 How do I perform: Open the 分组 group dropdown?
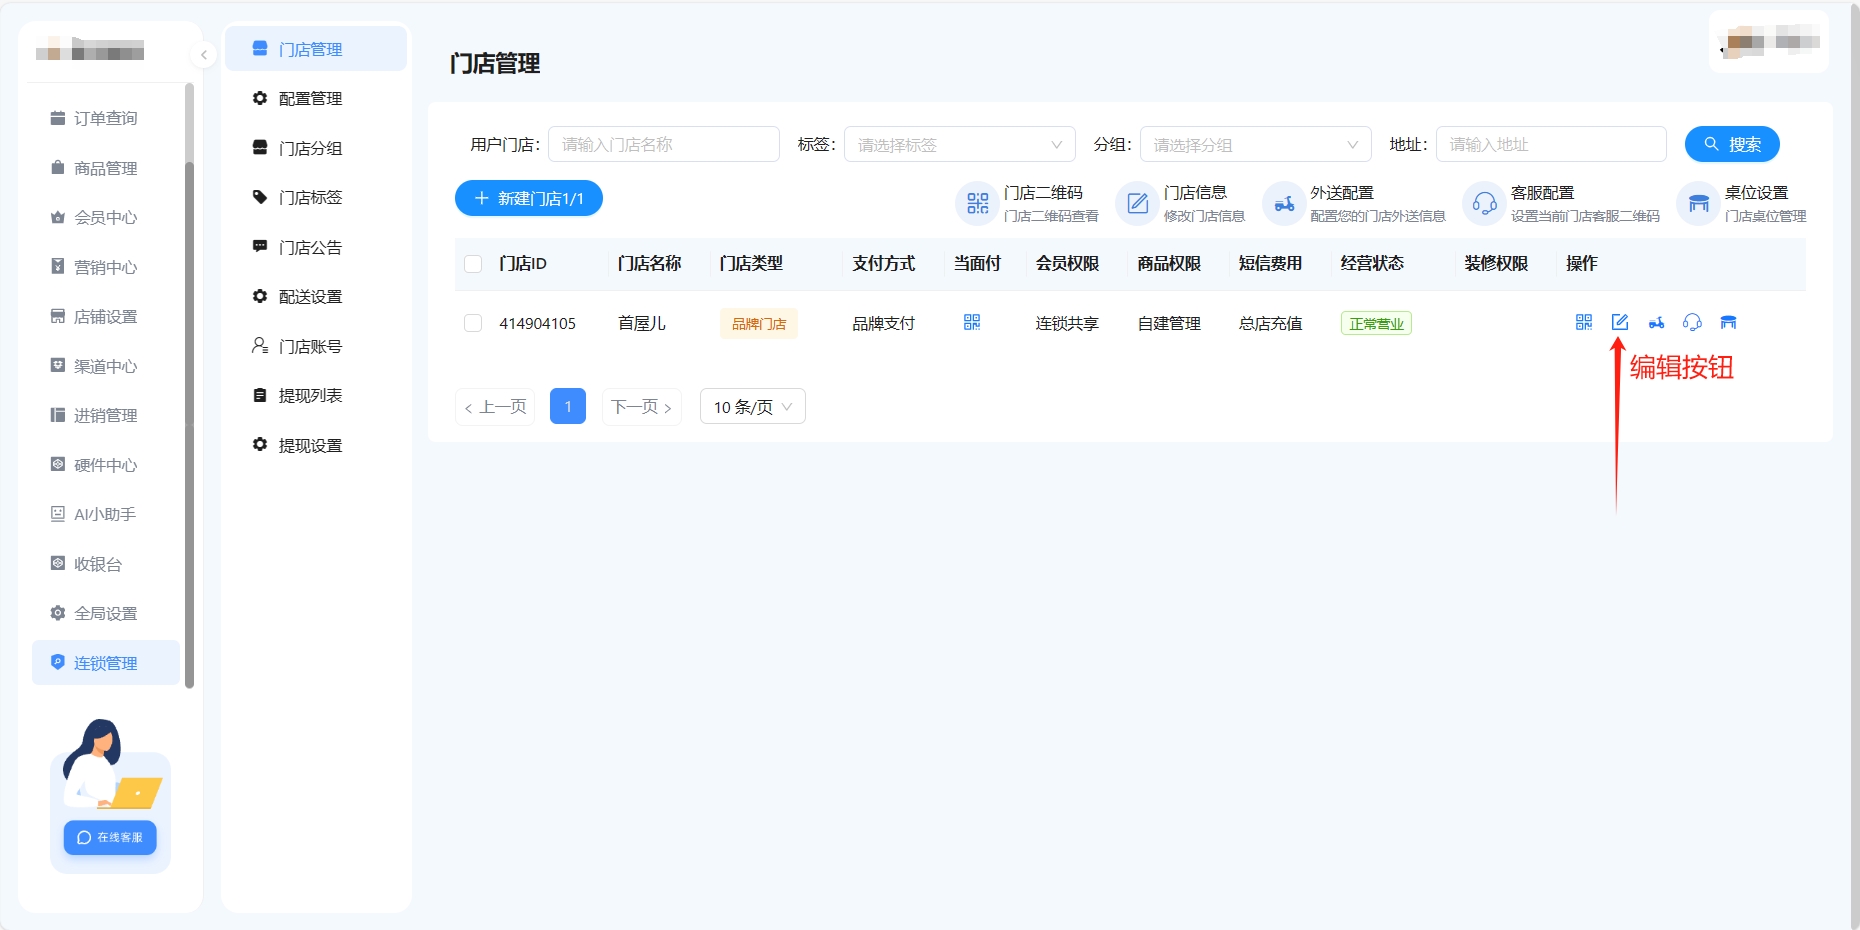click(x=1254, y=145)
